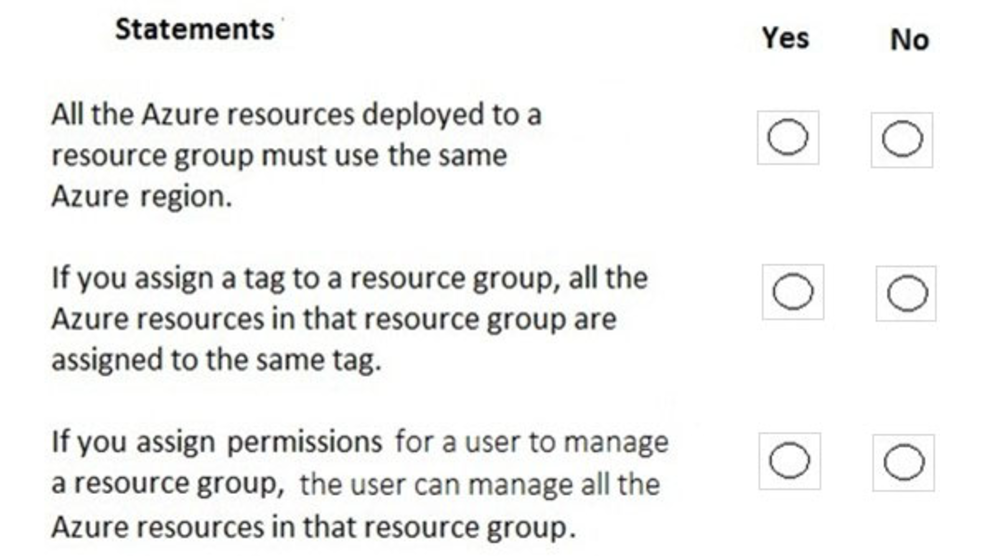Select No for the same Azure region statement
The image size is (1005, 557).
click(902, 140)
